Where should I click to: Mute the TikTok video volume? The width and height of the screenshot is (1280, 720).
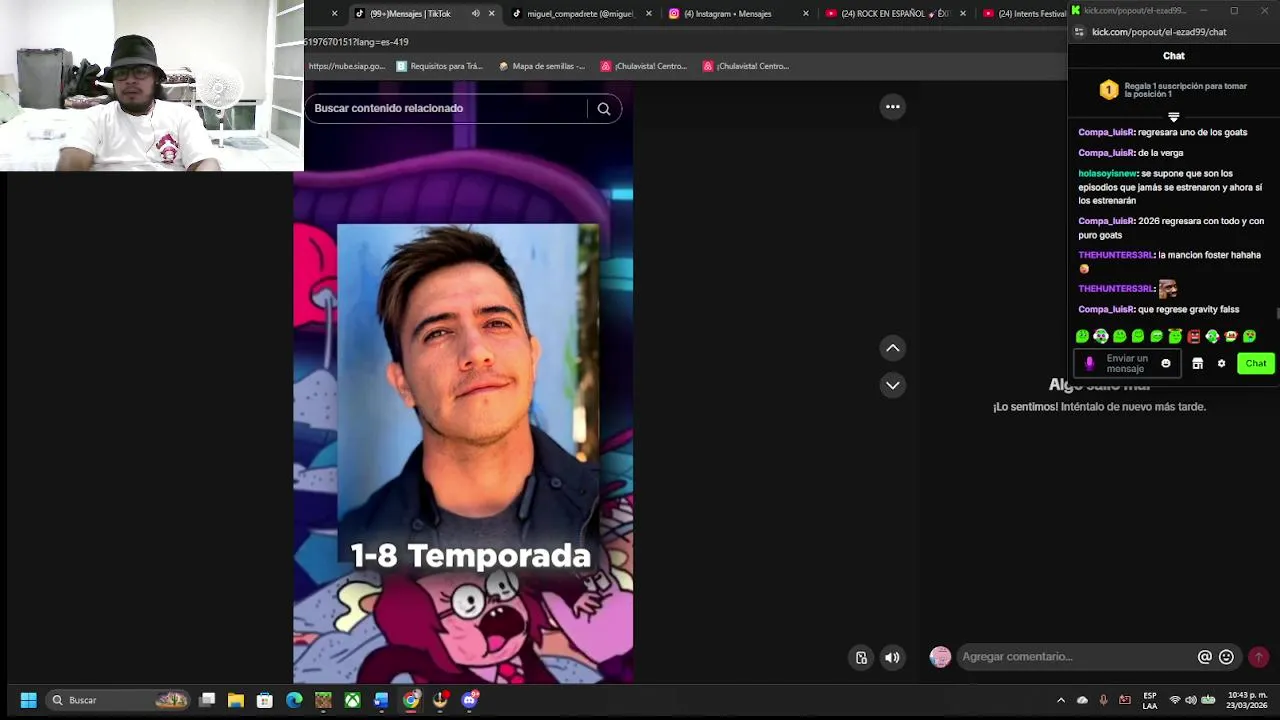[892, 658]
